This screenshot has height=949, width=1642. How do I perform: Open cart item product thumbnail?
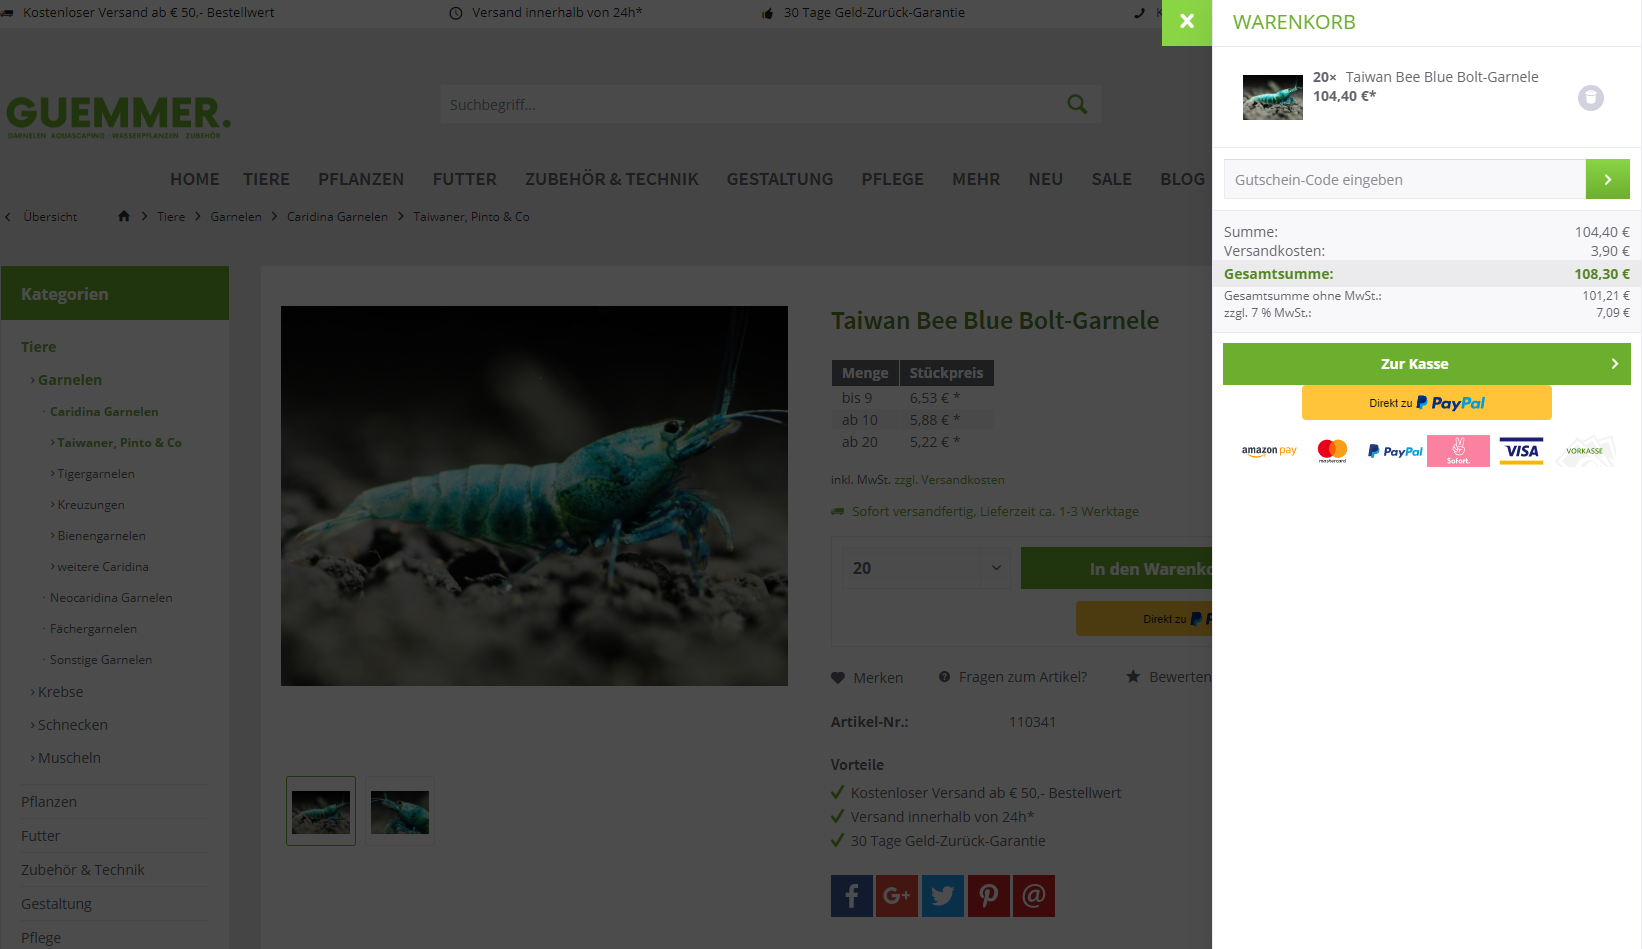pyautogui.click(x=1273, y=97)
